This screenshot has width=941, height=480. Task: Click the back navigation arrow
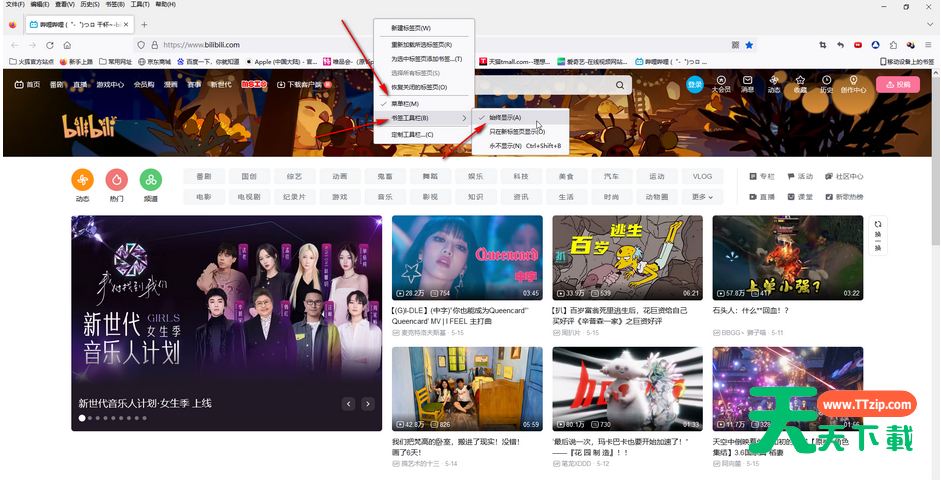(15, 45)
